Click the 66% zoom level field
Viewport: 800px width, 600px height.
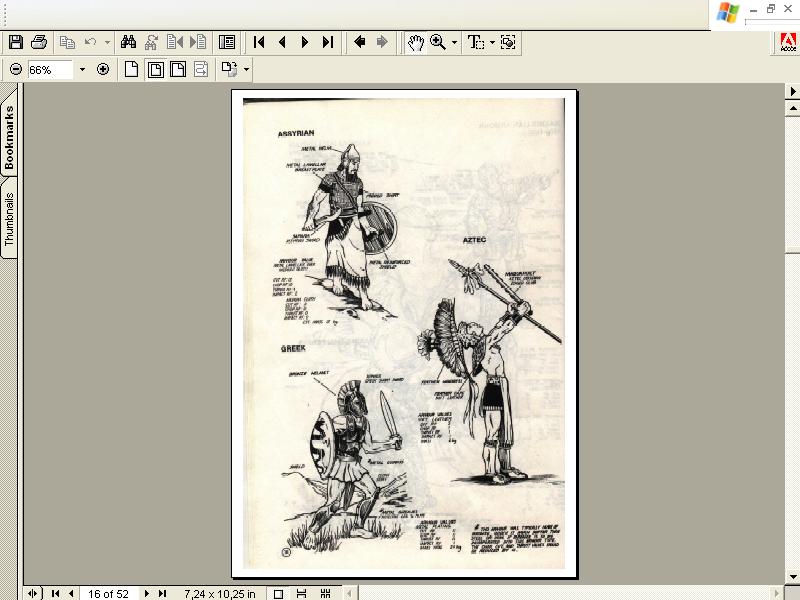pos(50,70)
